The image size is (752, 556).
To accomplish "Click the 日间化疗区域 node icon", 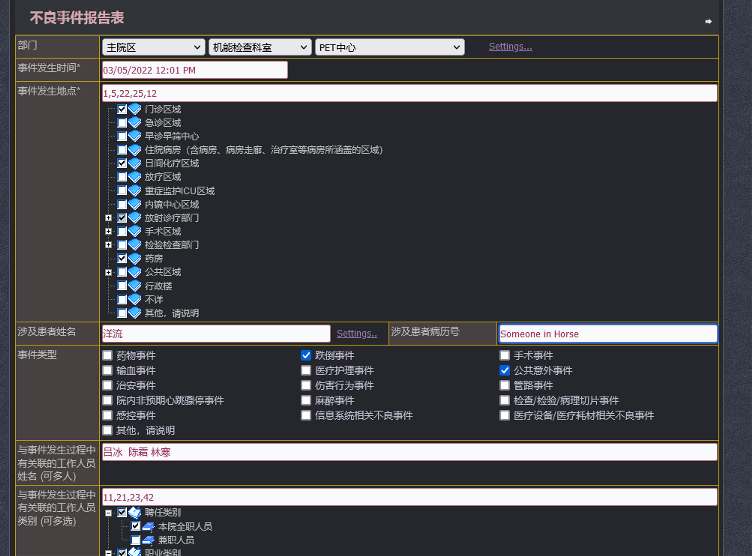I will click(x=135, y=163).
